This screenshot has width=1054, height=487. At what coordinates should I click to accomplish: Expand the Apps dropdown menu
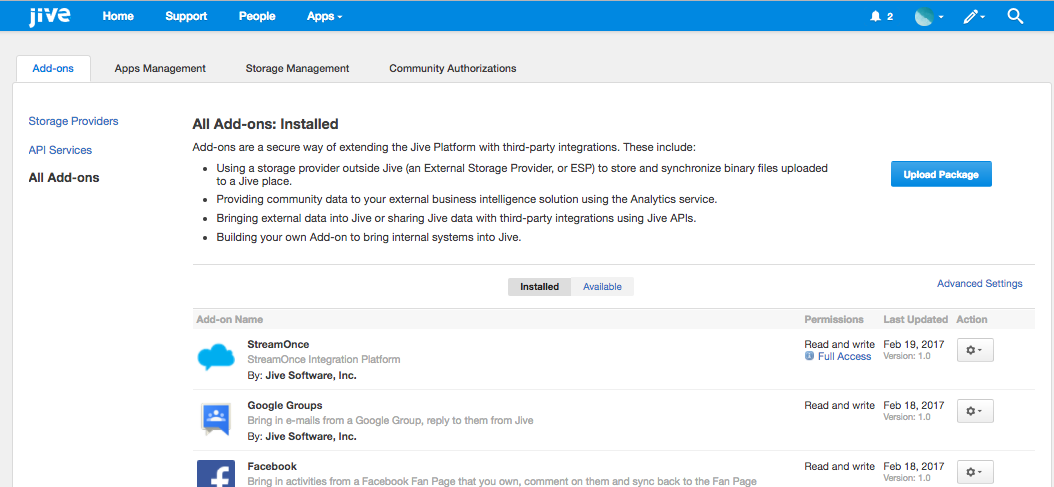pyautogui.click(x=325, y=16)
